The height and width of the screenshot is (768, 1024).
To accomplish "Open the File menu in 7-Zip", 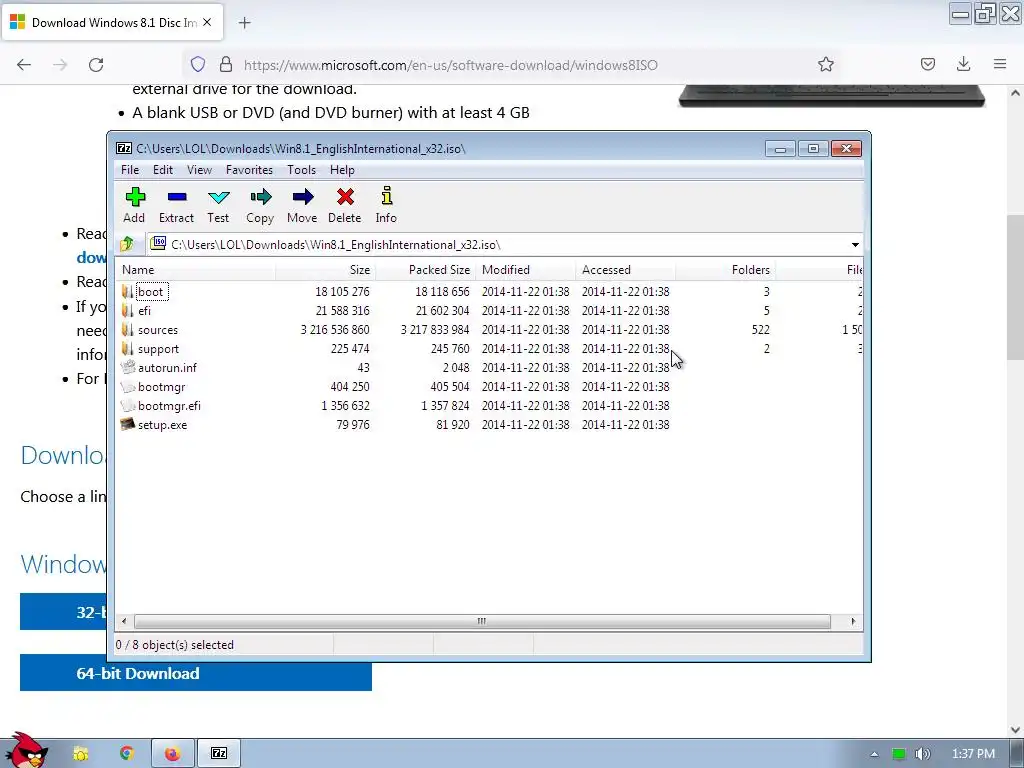I will [130, 170].
